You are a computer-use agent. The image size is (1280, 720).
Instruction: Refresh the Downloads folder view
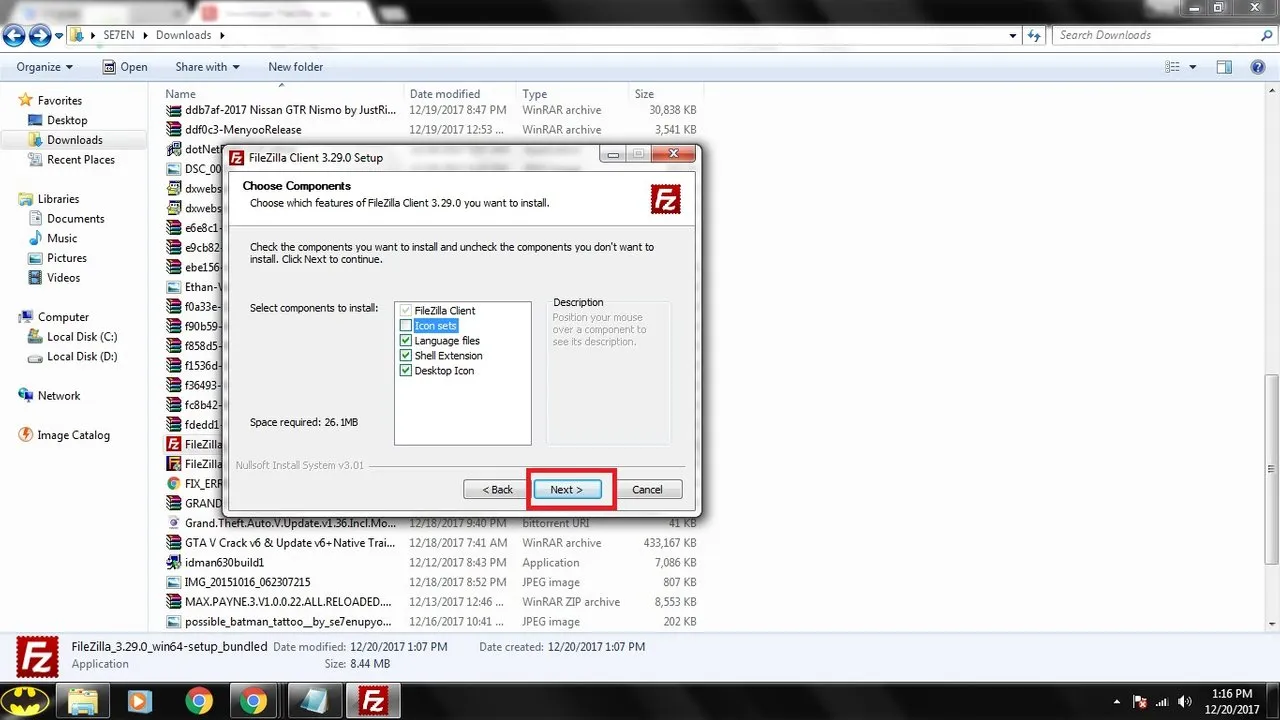tap(1035, 35)
